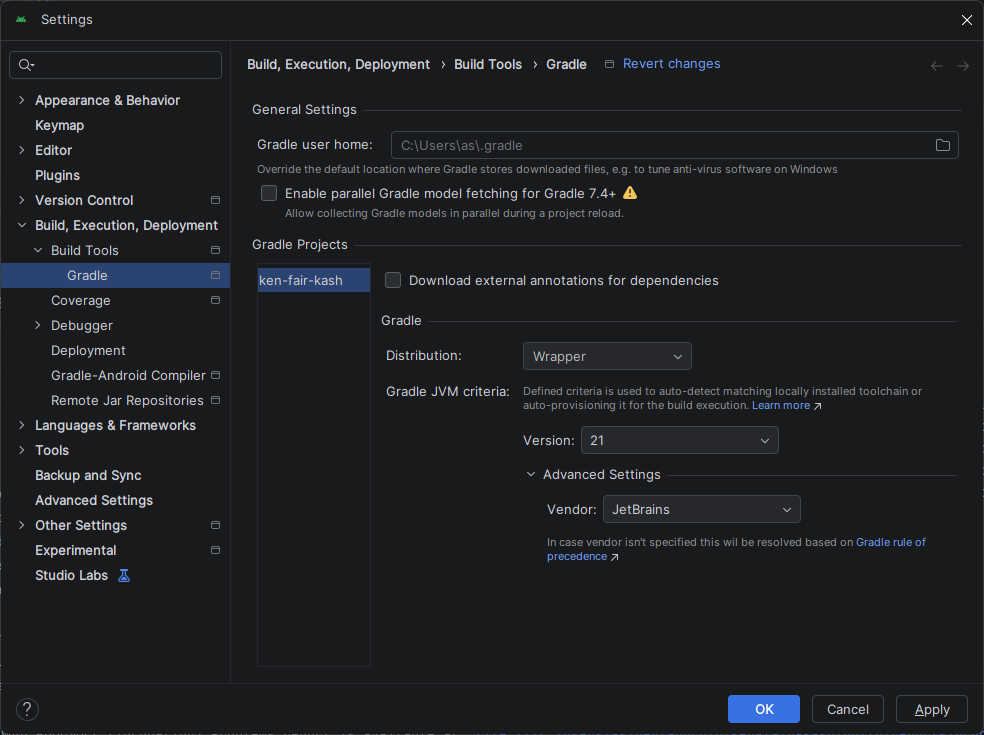Screen dimensions: 984x735
Task: Open the Keymap settings page
Action: [60, 125]
